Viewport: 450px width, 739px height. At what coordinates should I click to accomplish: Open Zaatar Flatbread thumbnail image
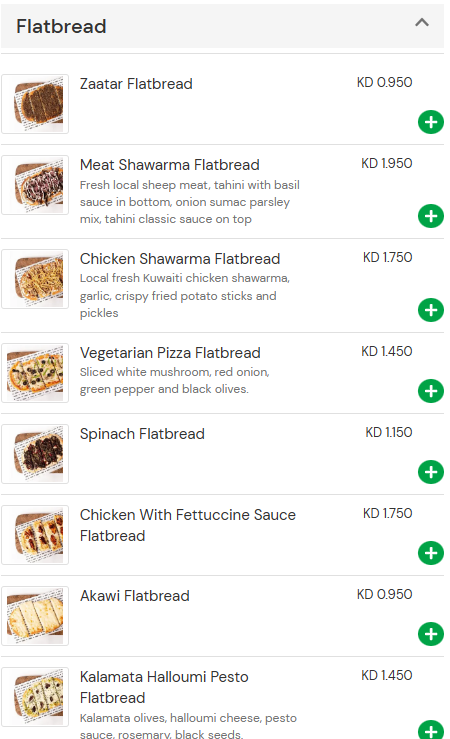[35, 104]
